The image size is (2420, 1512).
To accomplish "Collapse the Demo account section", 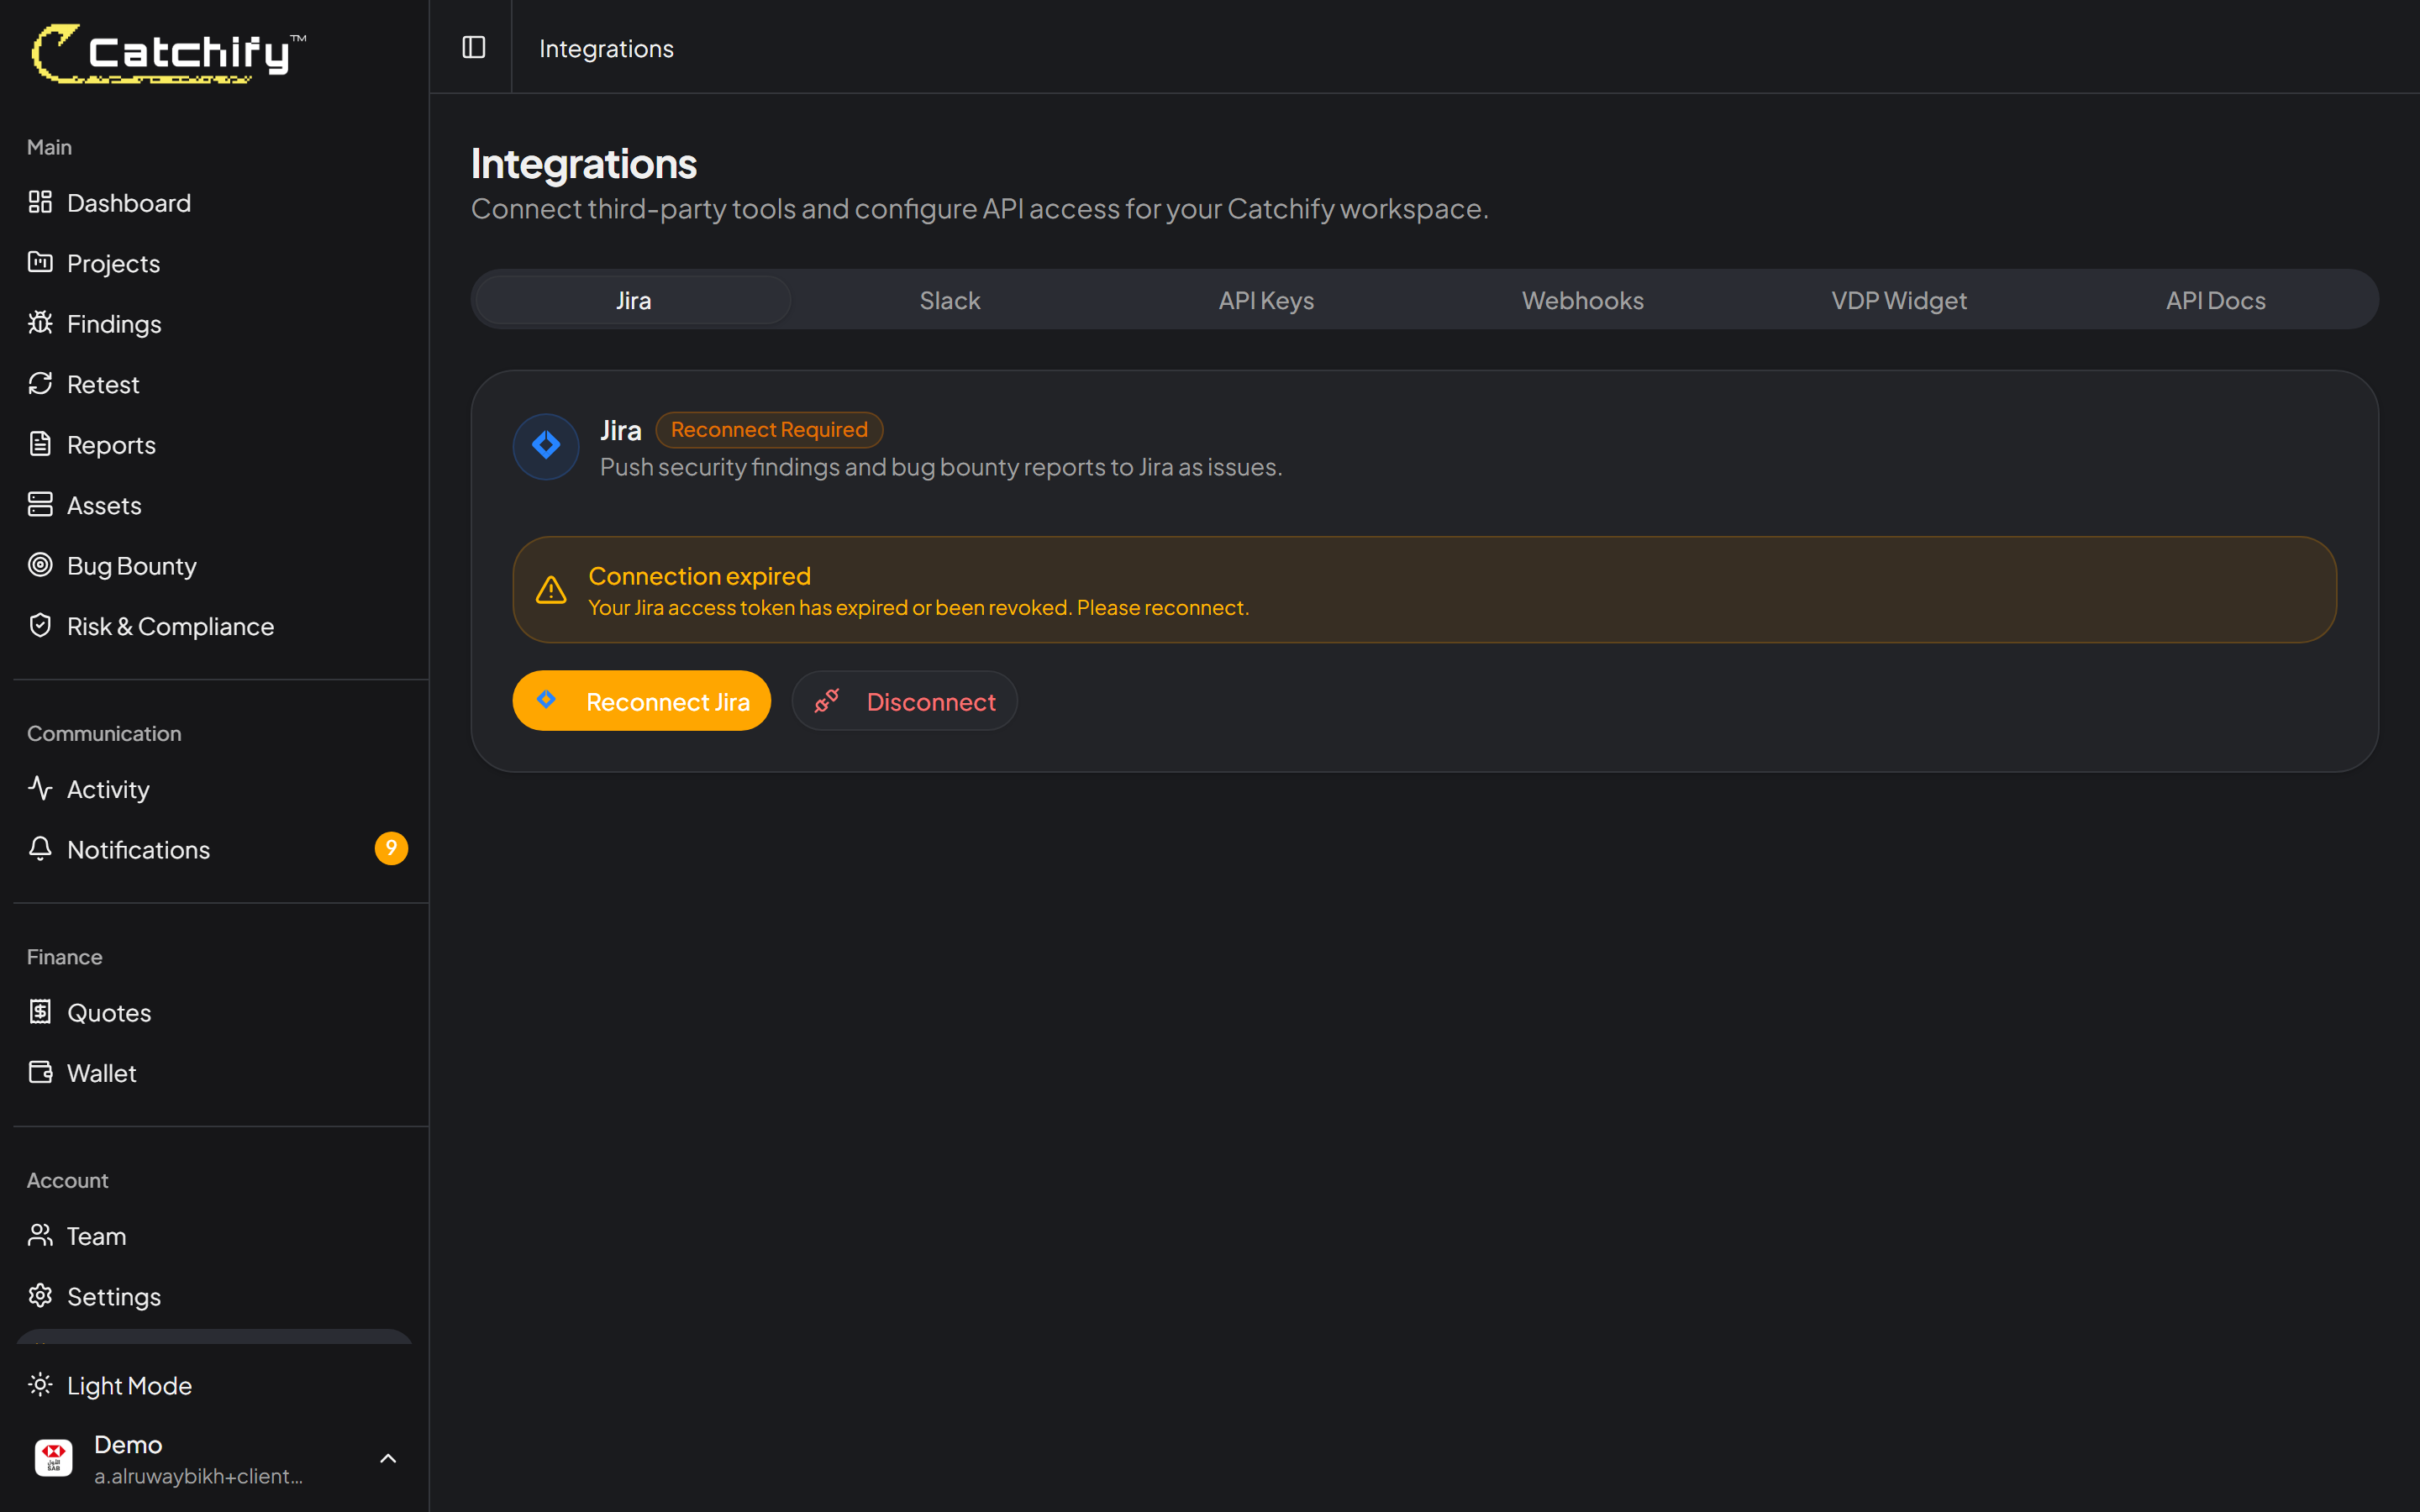I will pos(388,1458).
